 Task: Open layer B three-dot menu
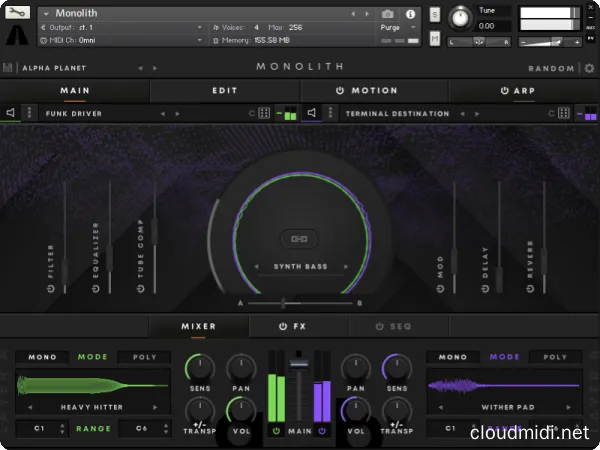click(331, 113)
